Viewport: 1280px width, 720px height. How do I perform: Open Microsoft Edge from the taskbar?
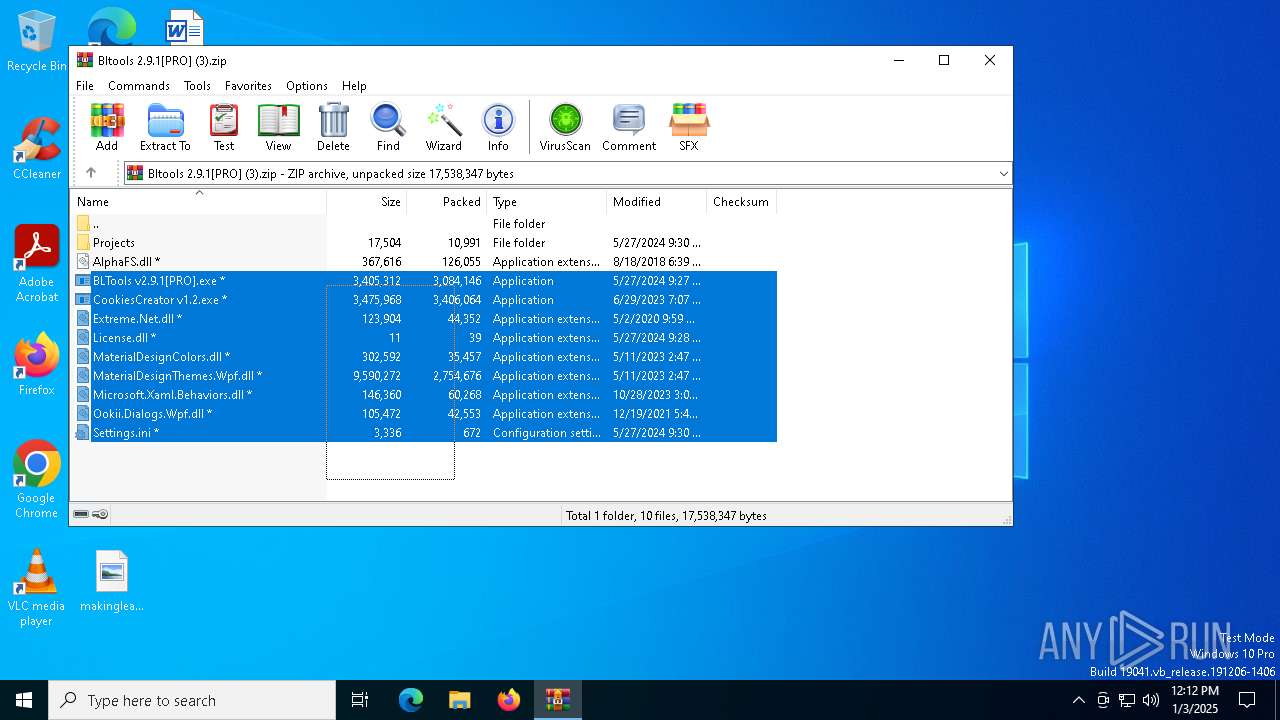tap(411, 700)
